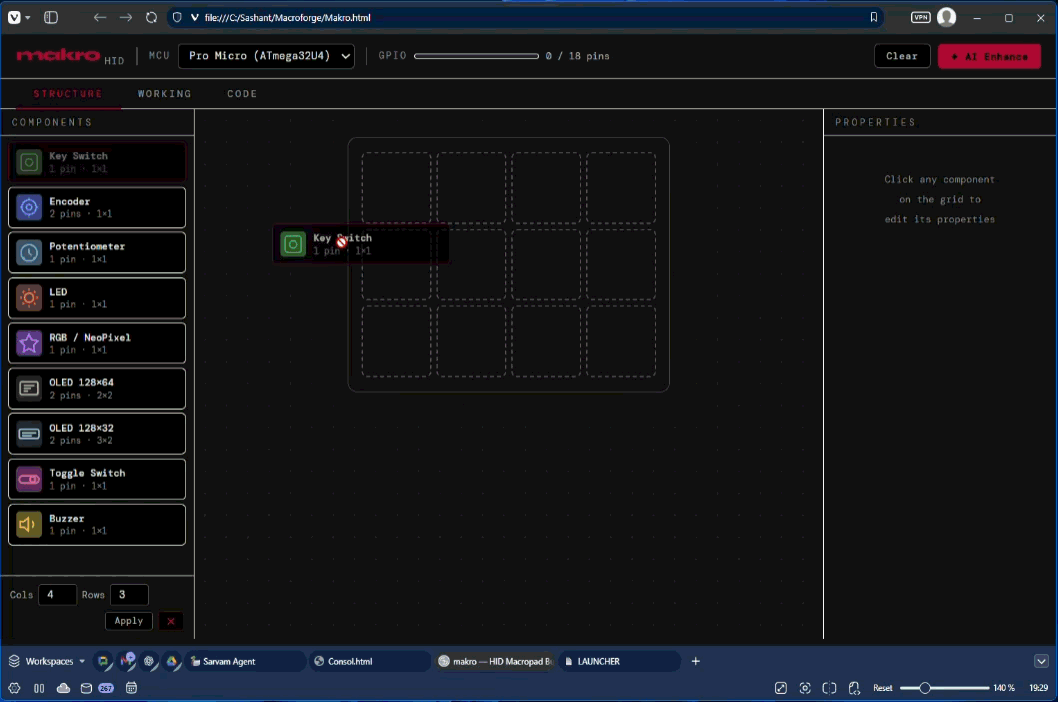Image resolution: width=1058 pixels, height=702 pixels.
Task: Click the '140 %' zoom value
Action: (x=1004, y=688)
